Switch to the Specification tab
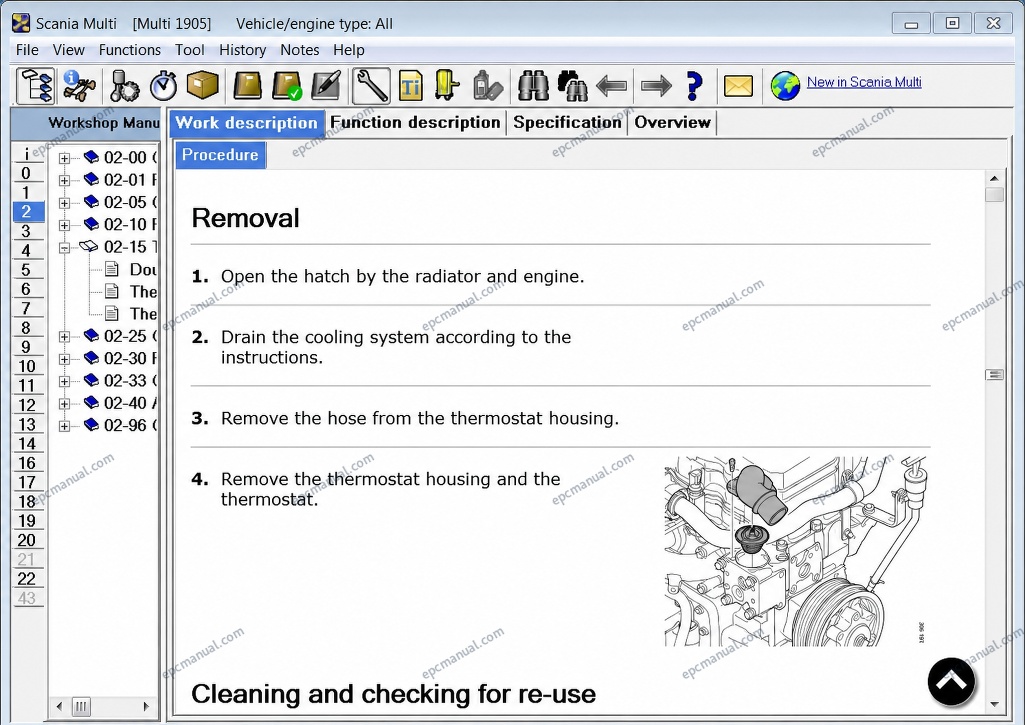The image size is (1025, 725). (567, 122)
